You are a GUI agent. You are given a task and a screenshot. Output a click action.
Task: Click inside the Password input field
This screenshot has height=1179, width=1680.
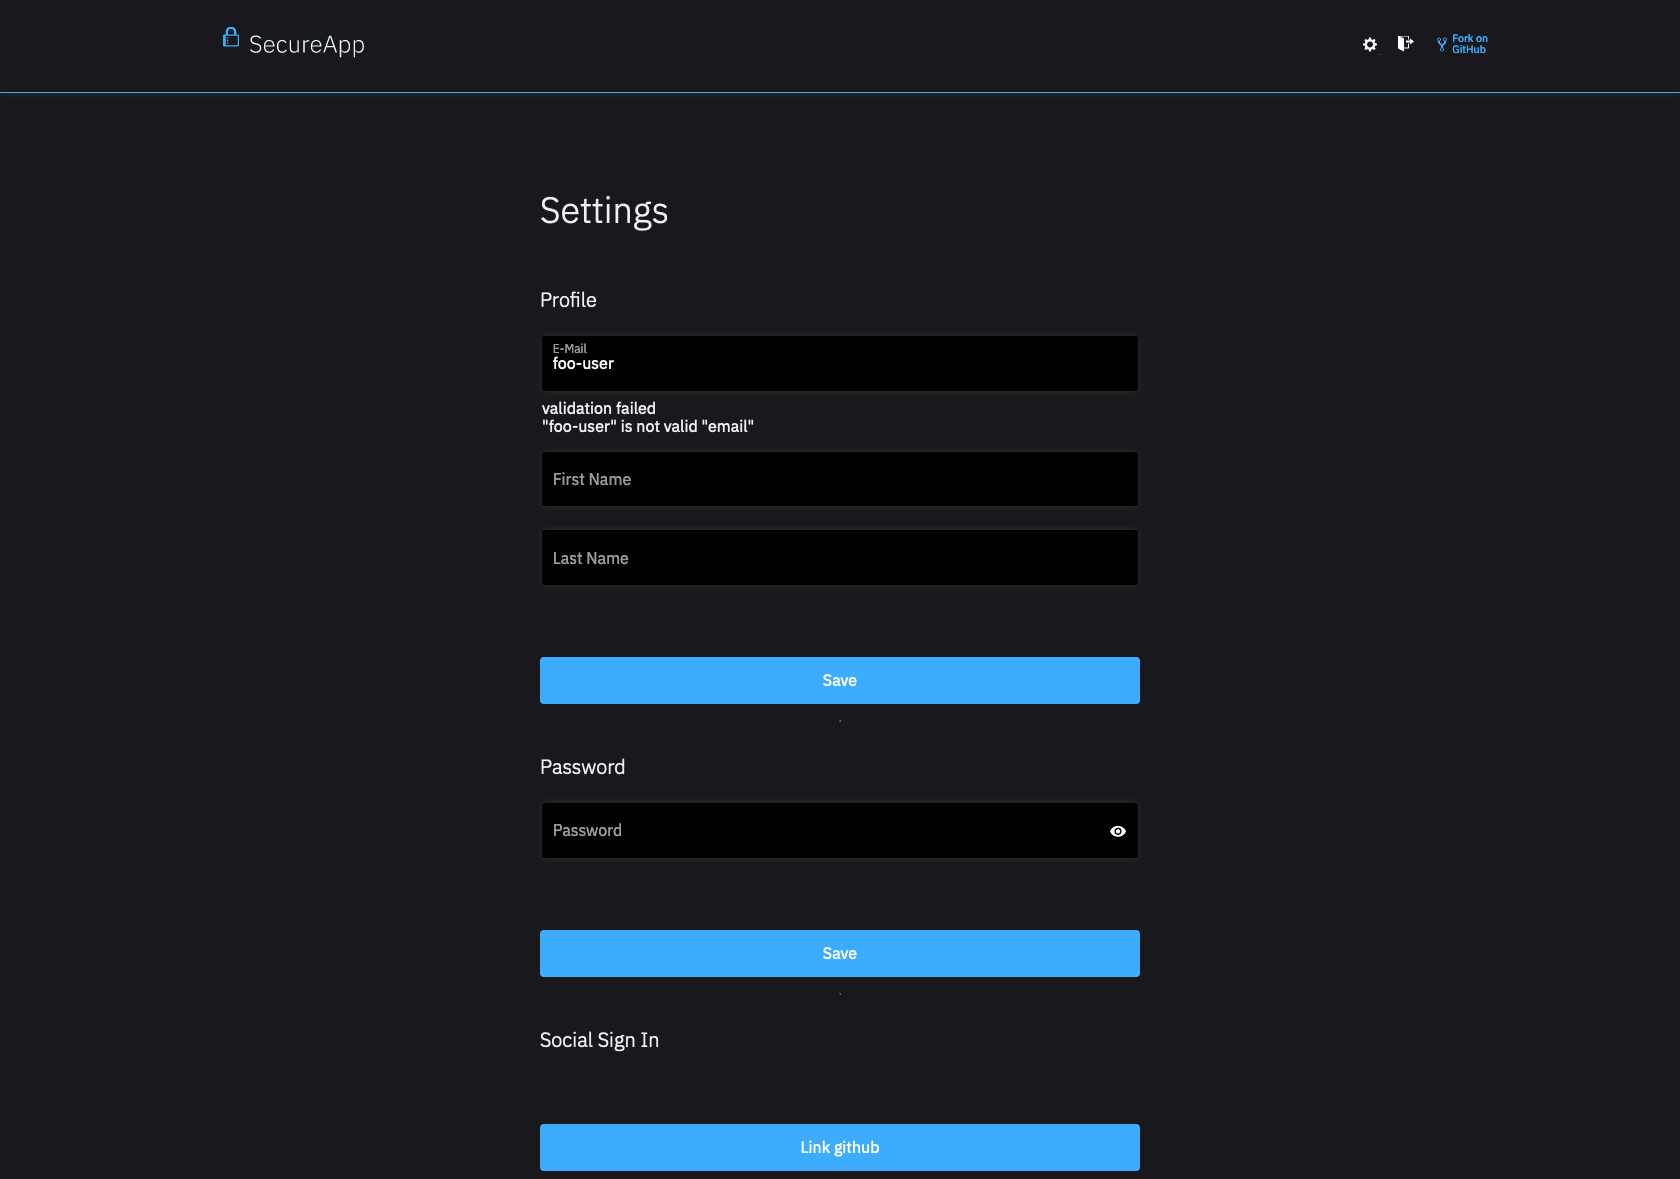[800, 830]
